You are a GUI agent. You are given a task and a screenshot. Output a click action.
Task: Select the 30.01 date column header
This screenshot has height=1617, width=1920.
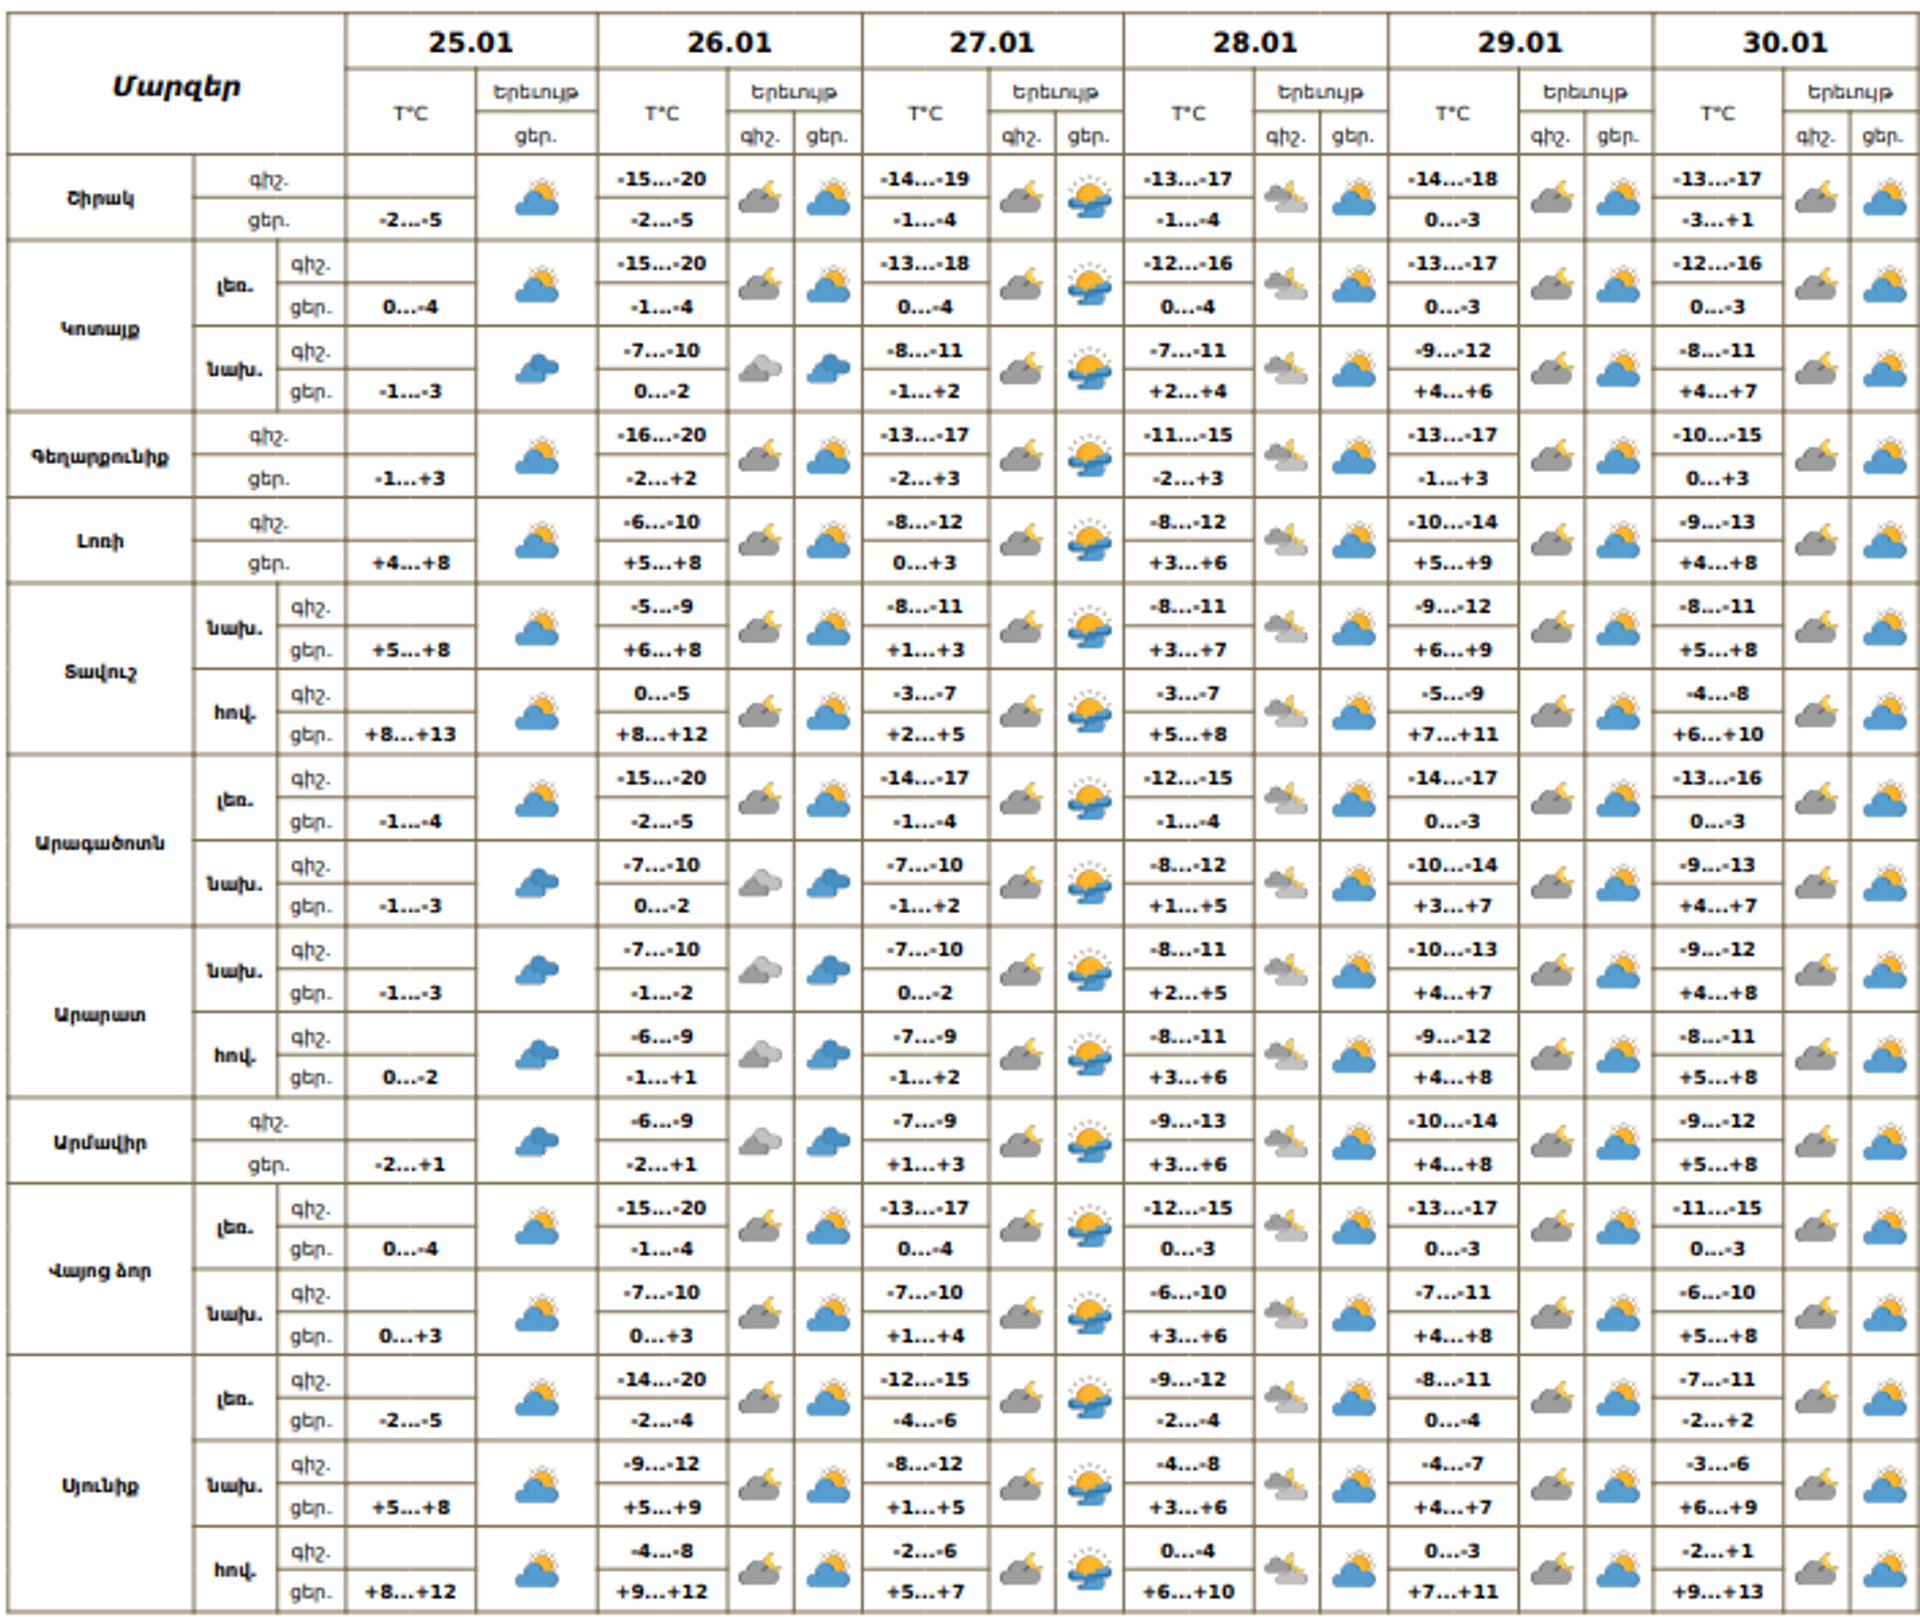point(1785,42)
